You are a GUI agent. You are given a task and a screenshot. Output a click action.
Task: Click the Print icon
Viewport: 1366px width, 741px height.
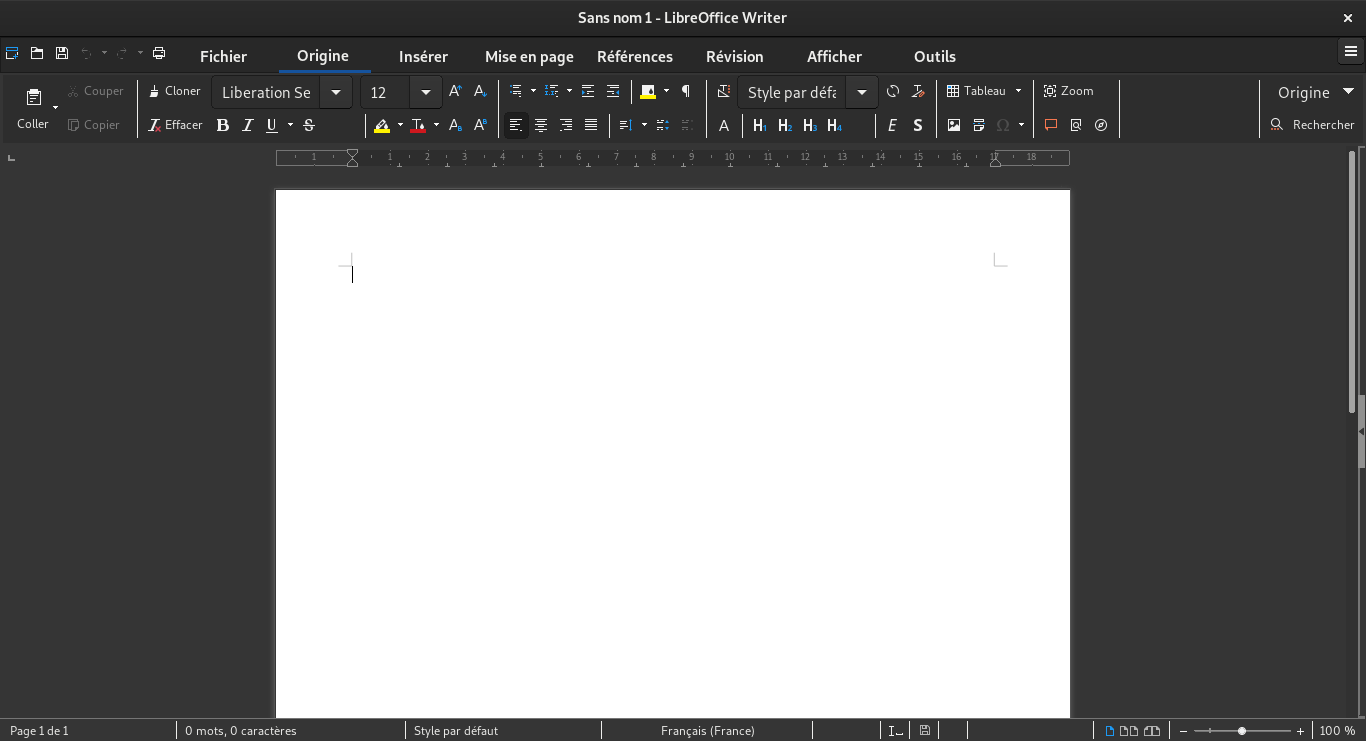159,53
